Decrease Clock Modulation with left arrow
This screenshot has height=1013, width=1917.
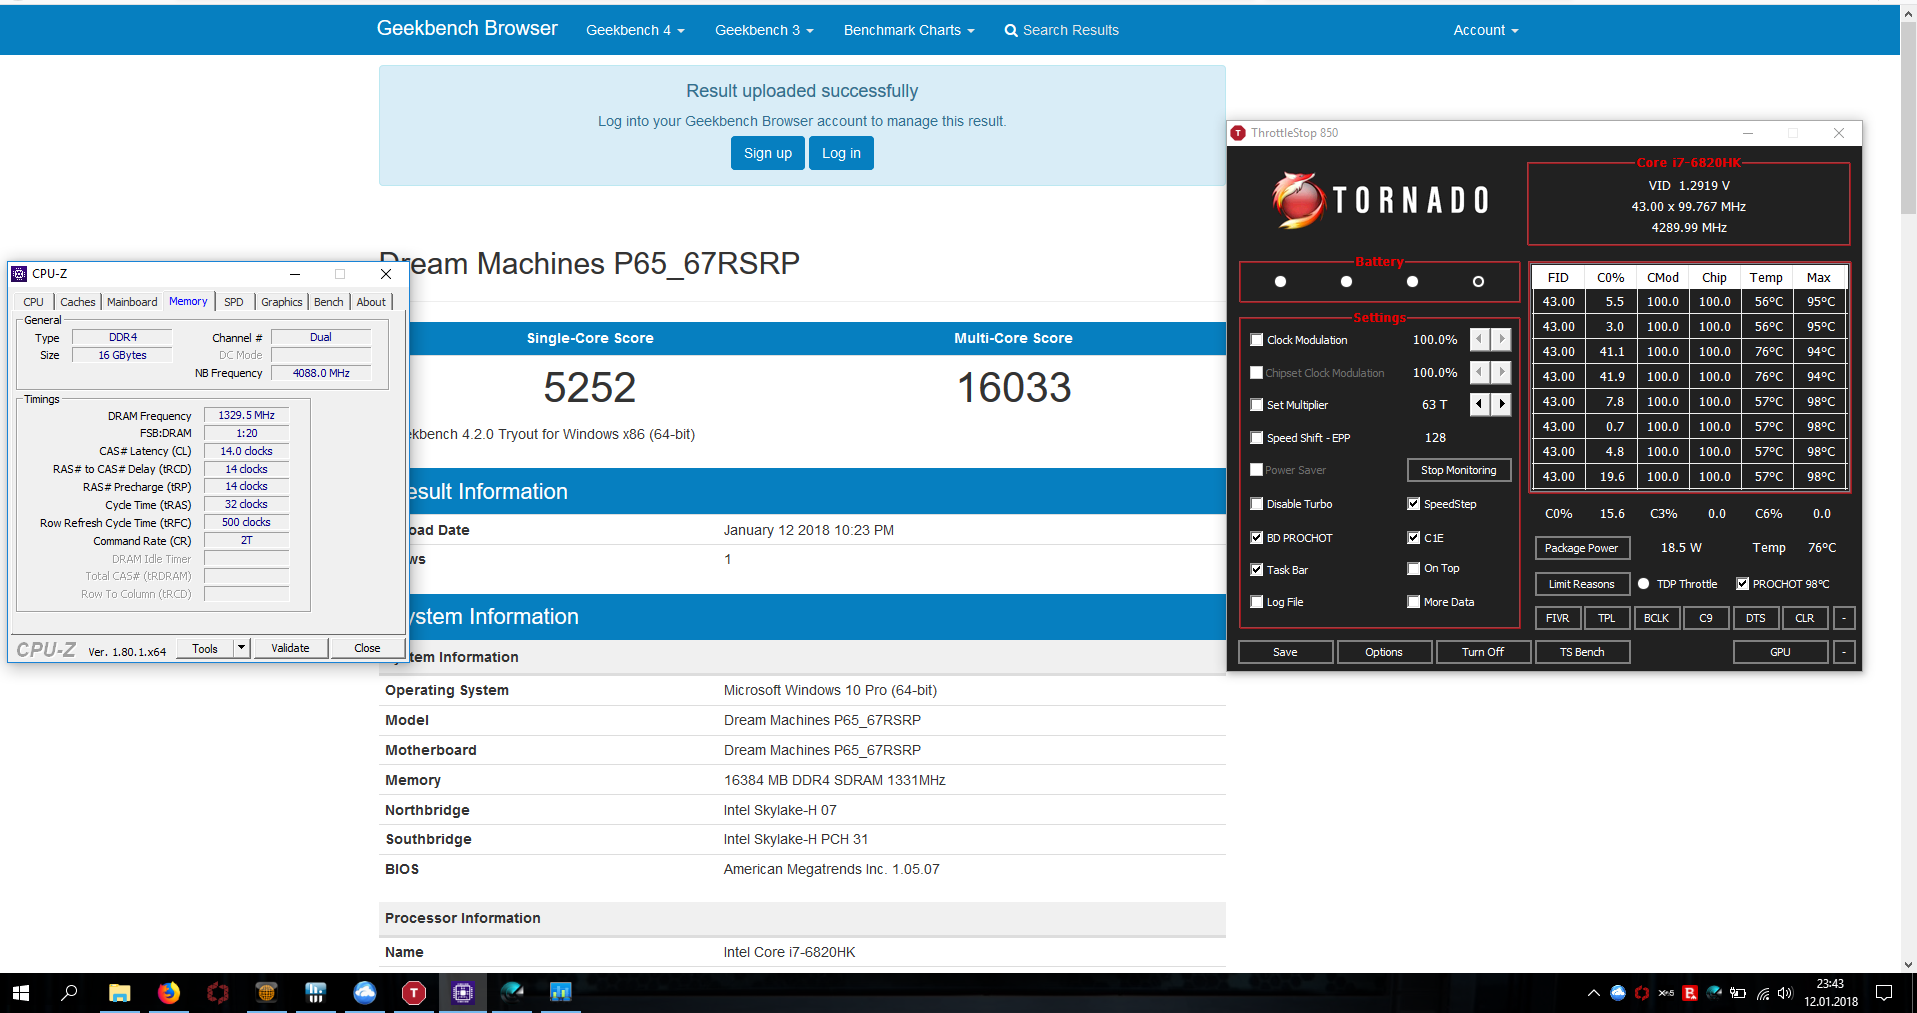1479,340
